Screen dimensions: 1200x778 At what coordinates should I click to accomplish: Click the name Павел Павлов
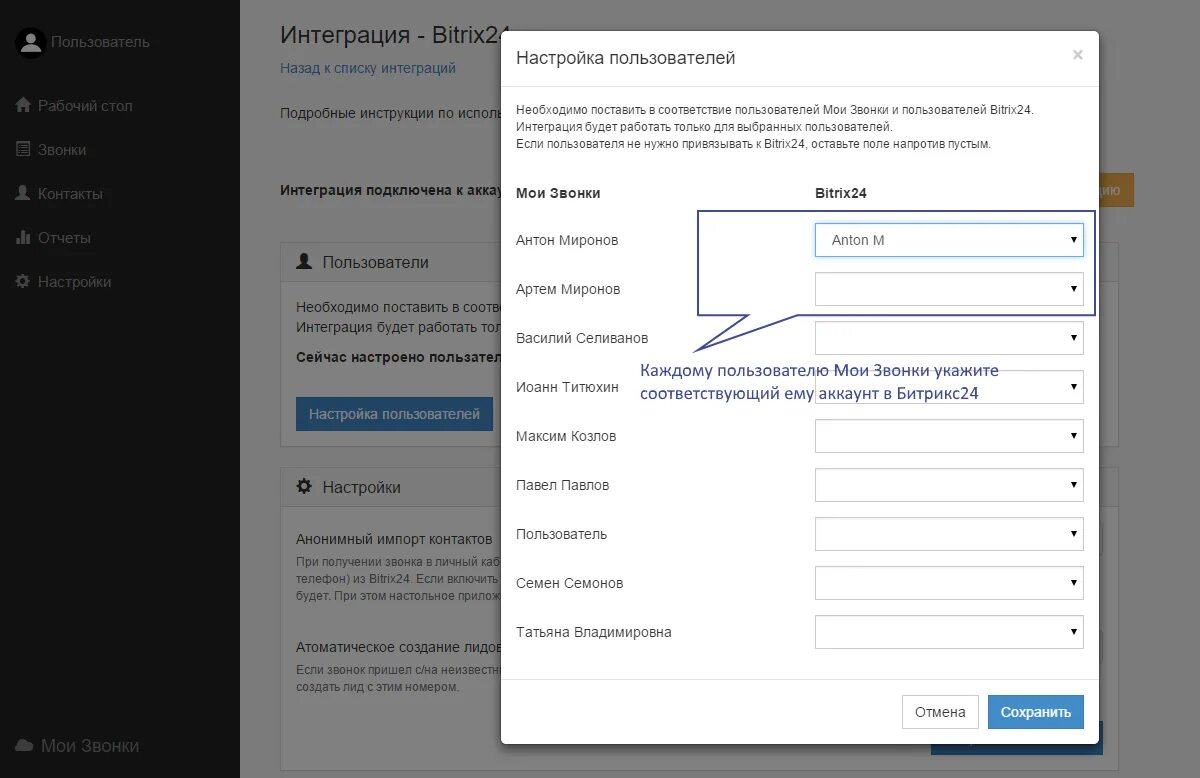tap(562, 485)
